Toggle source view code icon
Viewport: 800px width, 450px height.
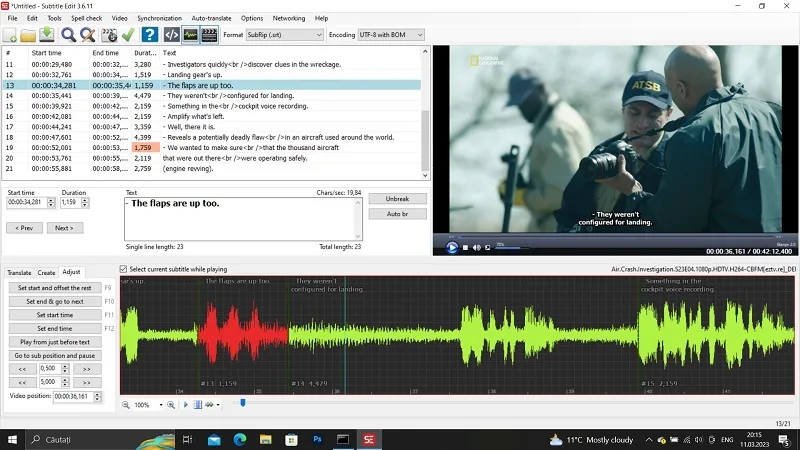(171, 35)
